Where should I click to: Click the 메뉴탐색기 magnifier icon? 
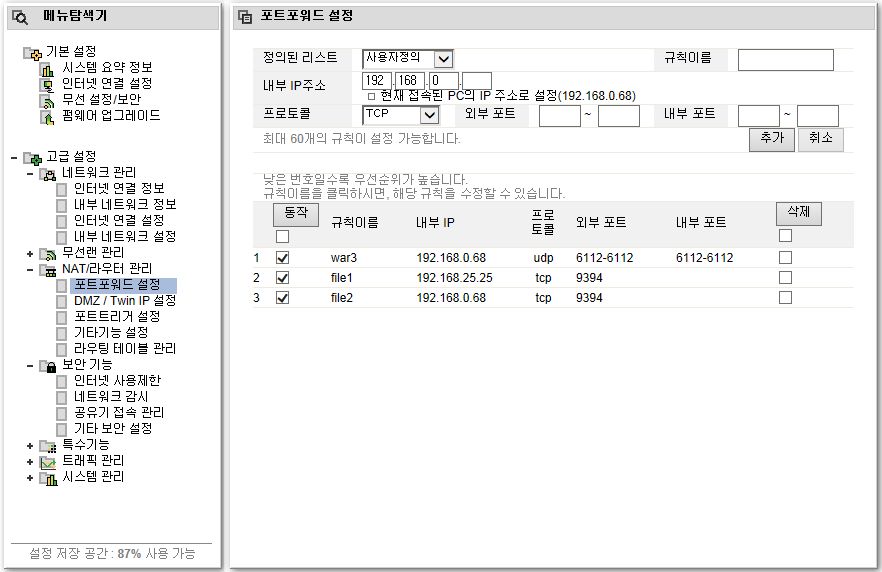[20, 17]
